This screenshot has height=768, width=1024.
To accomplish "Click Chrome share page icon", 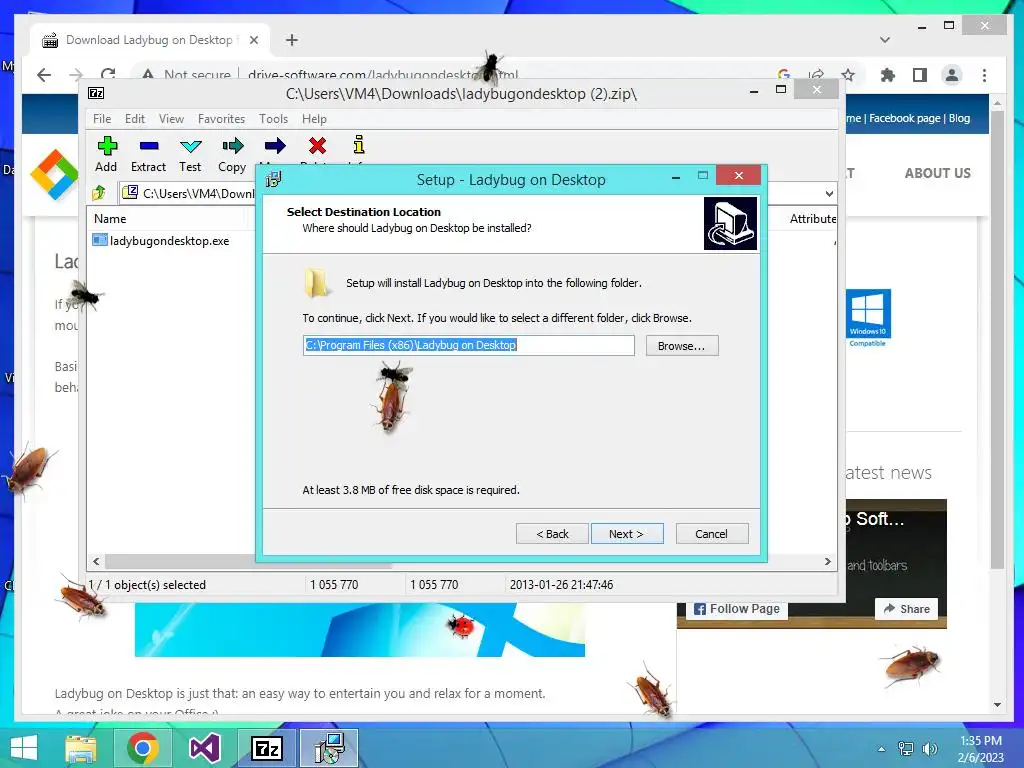I will 816,74.
